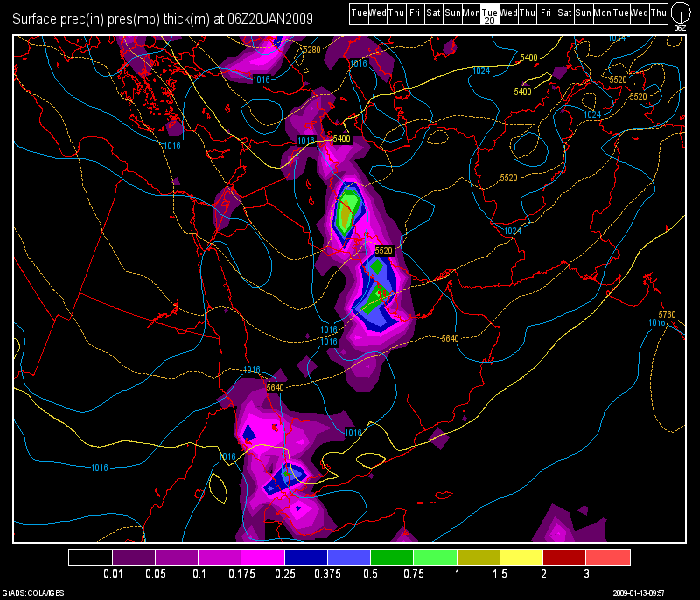Click the bright yellow legend swatch

pos(522,557)
